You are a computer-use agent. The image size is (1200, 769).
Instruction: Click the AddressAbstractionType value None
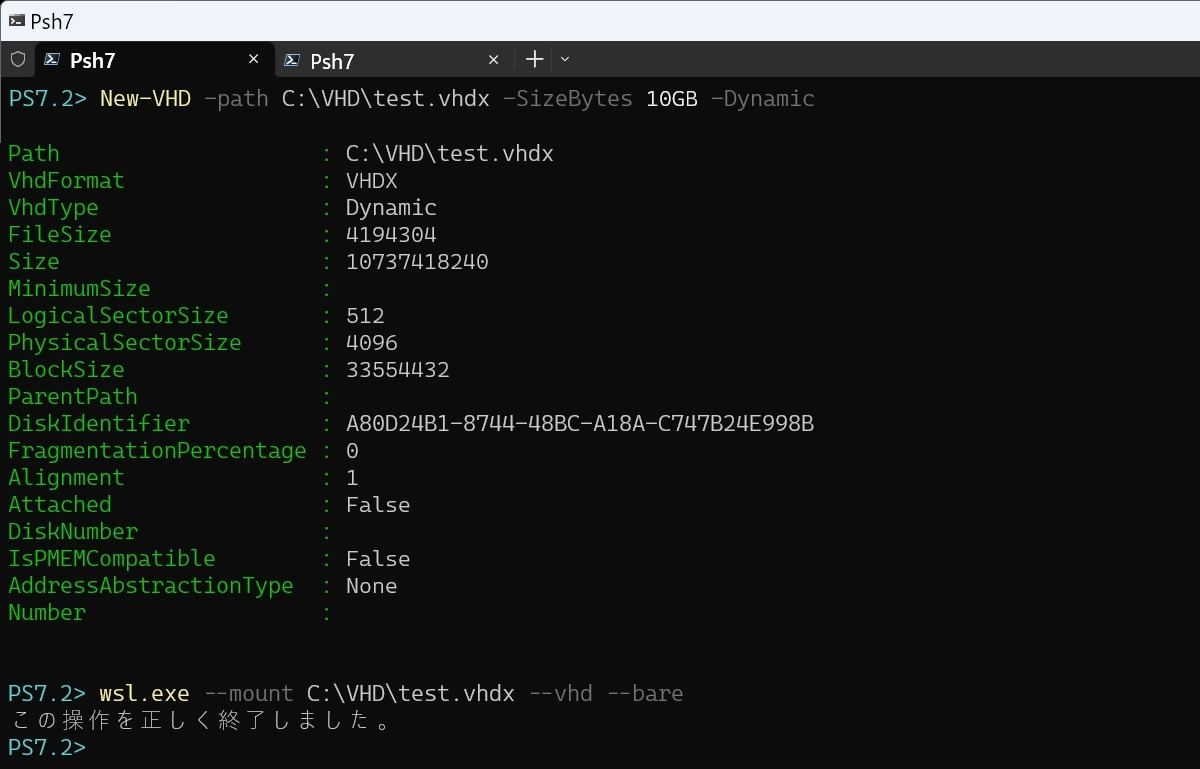pos(371,585)
